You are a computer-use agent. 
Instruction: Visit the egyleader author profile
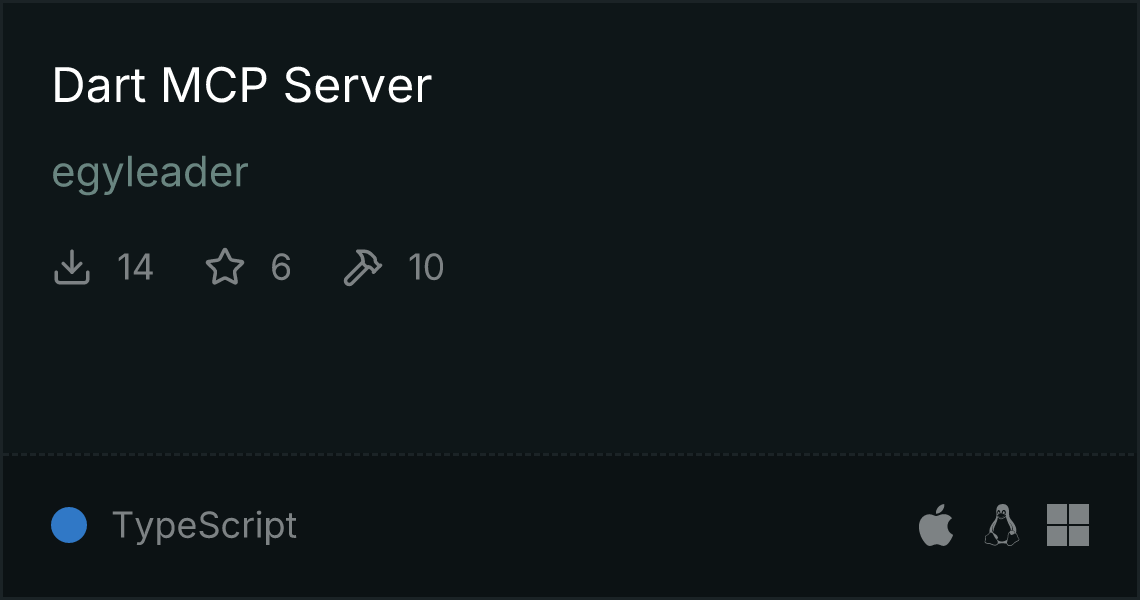[150, 173]
